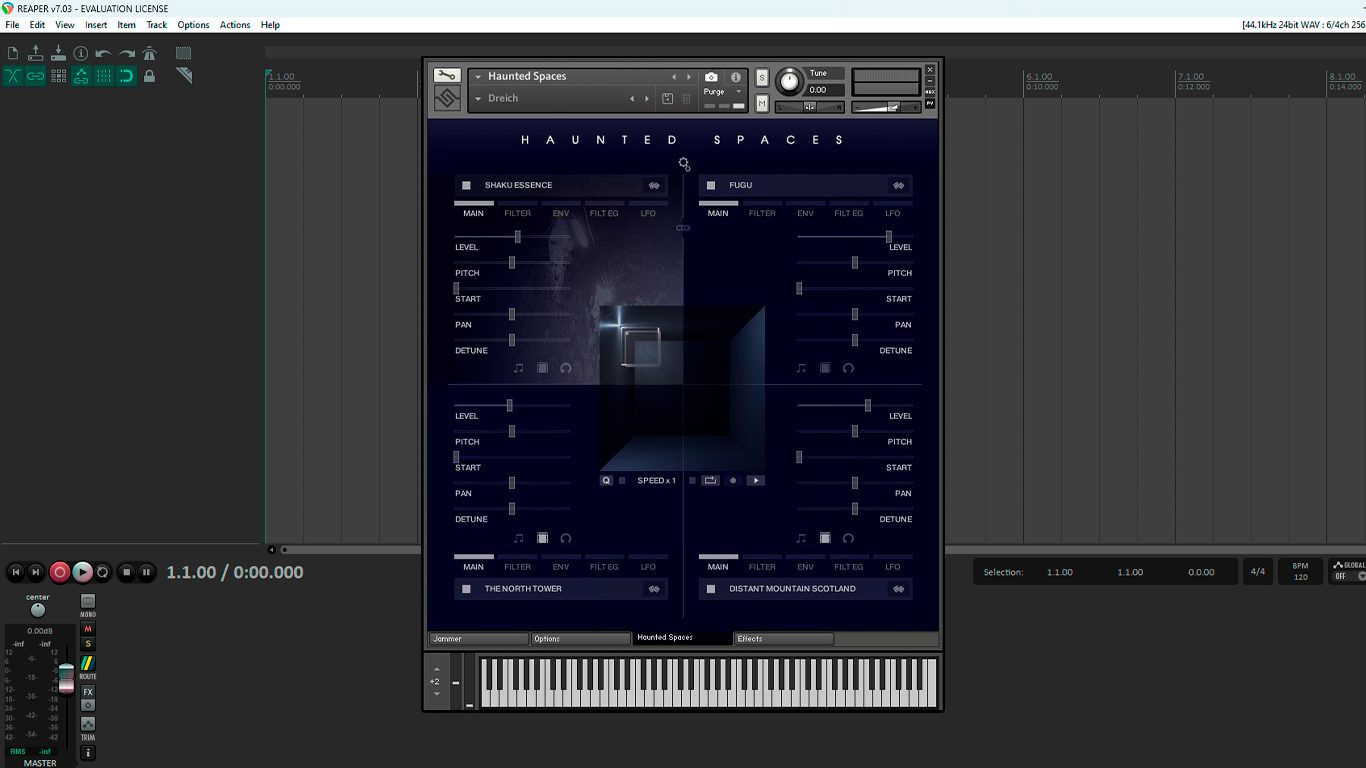Screen dimensions: 1366x768
Task: Open the Options tab at Kontakt bottom
Action: tap(581, 639)
